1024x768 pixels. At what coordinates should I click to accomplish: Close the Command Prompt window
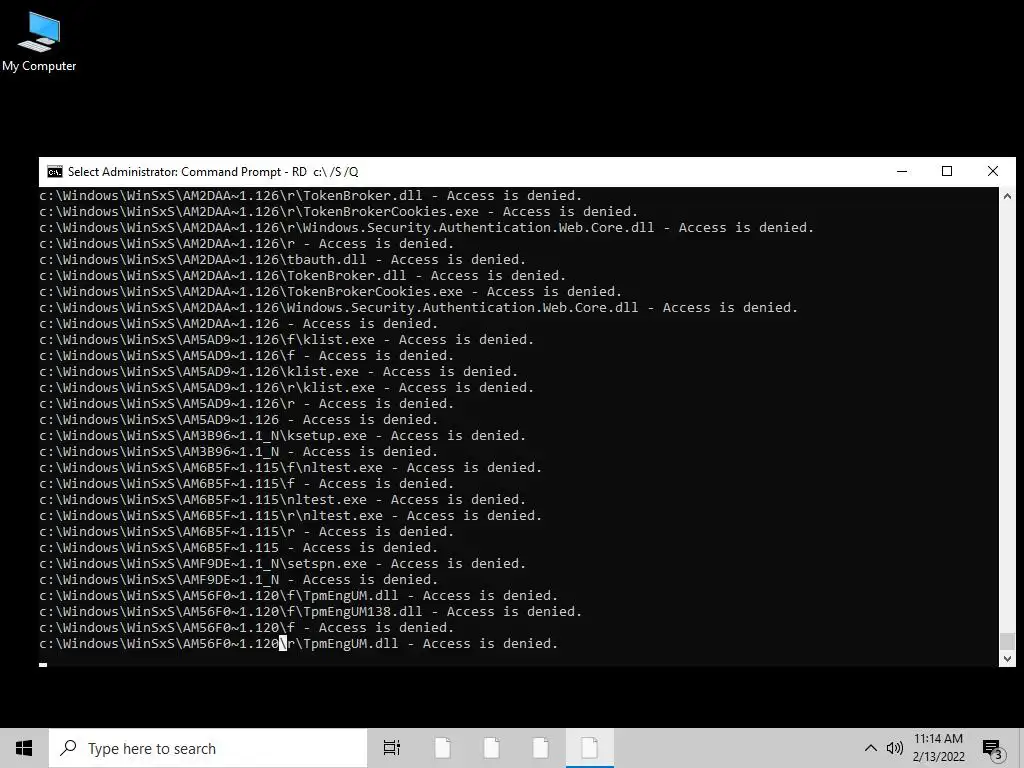coord(993,172)
